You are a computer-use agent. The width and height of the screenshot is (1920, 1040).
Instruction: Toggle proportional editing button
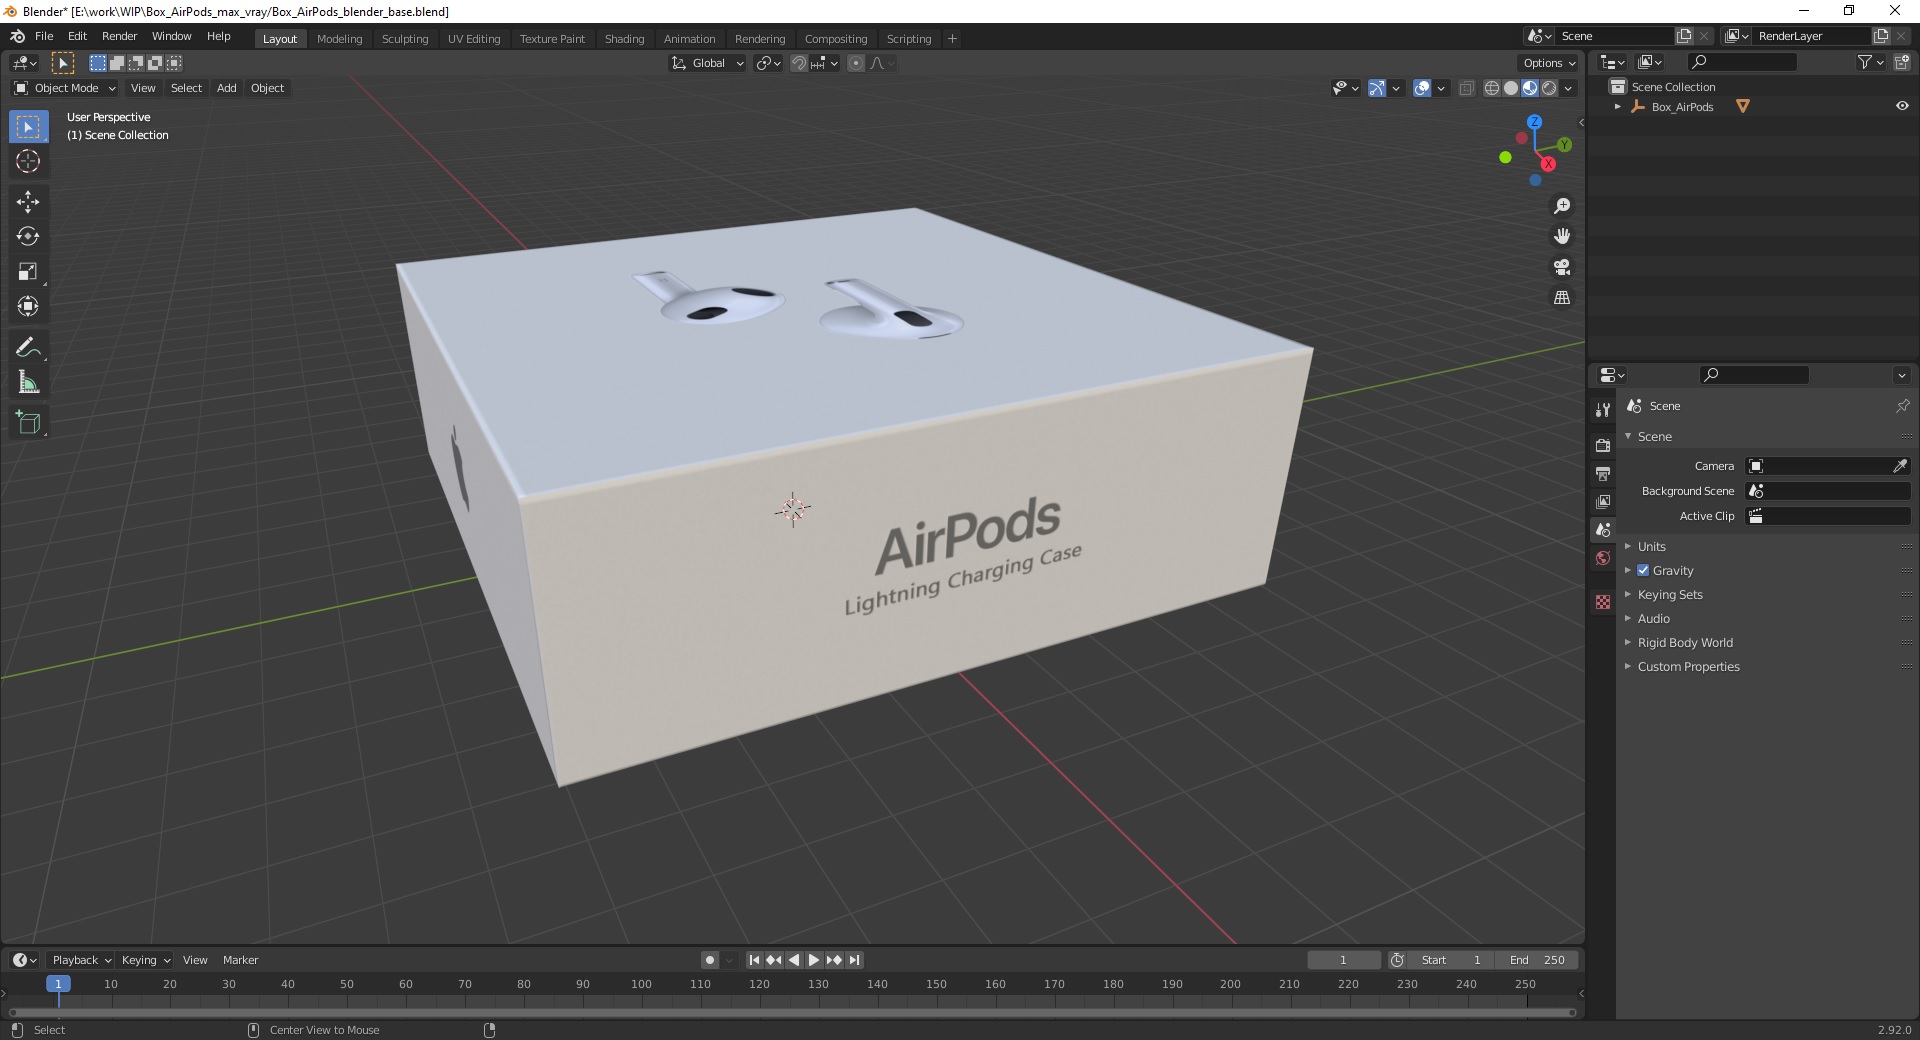click(856, 63)
